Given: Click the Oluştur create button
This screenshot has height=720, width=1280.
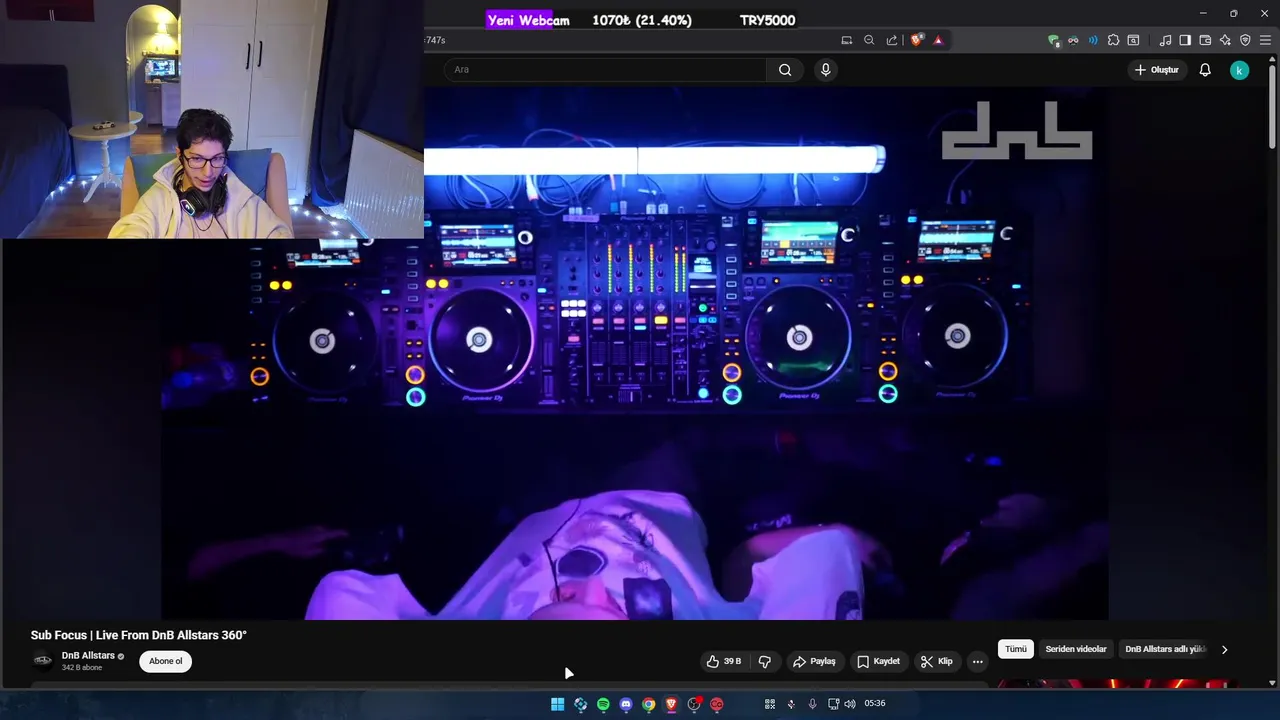Looking at the screenshot, I should point(1156,70).
